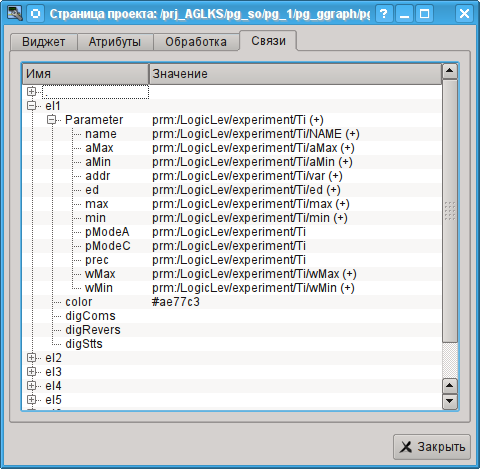Expand the el3 node
This screenshot has height=469, width=480.
click(31, 372)
